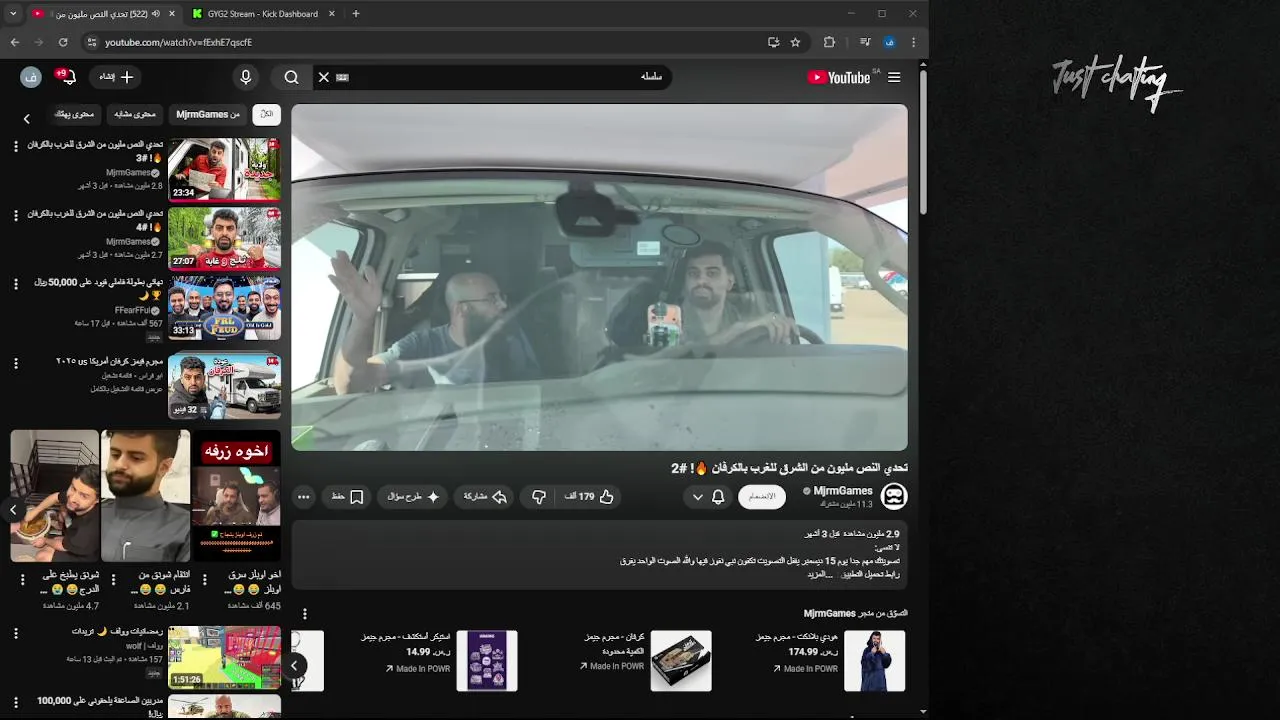Open the caravan board game product thumbnail
Viewport: 1280px width, 720px height.
681,660
